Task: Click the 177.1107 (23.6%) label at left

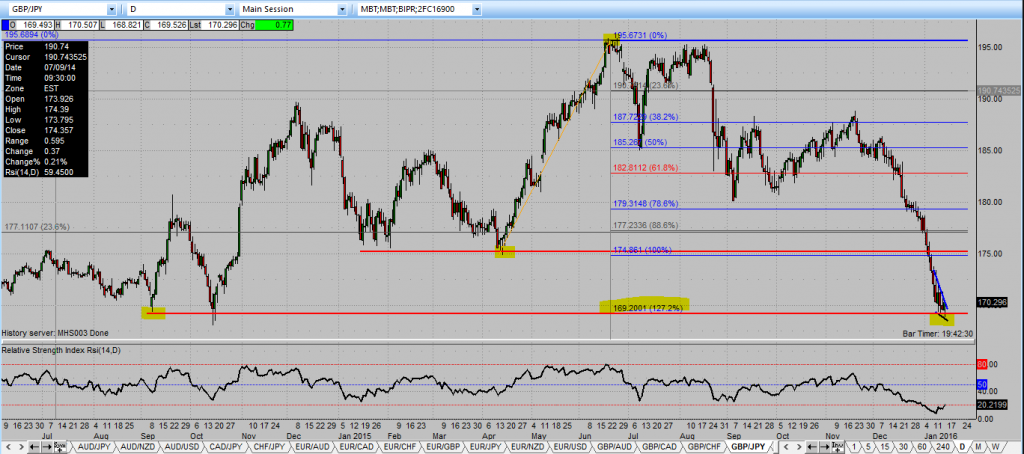Action: coord(37,227)
